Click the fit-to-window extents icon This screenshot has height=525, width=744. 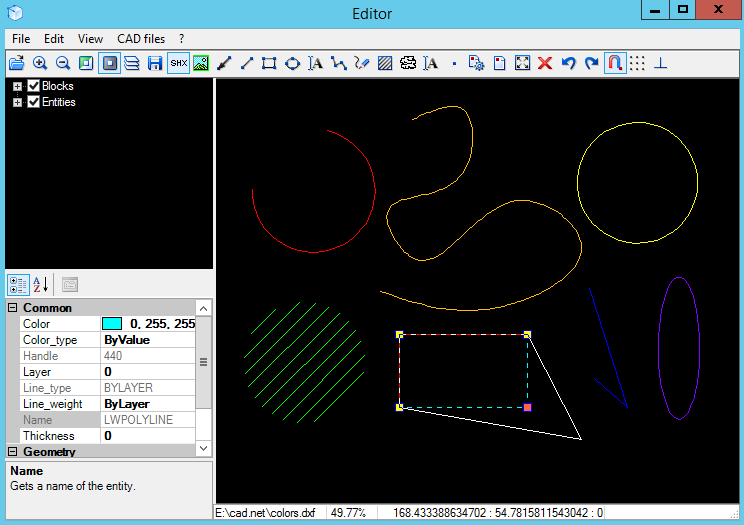[x=522, y=63]
